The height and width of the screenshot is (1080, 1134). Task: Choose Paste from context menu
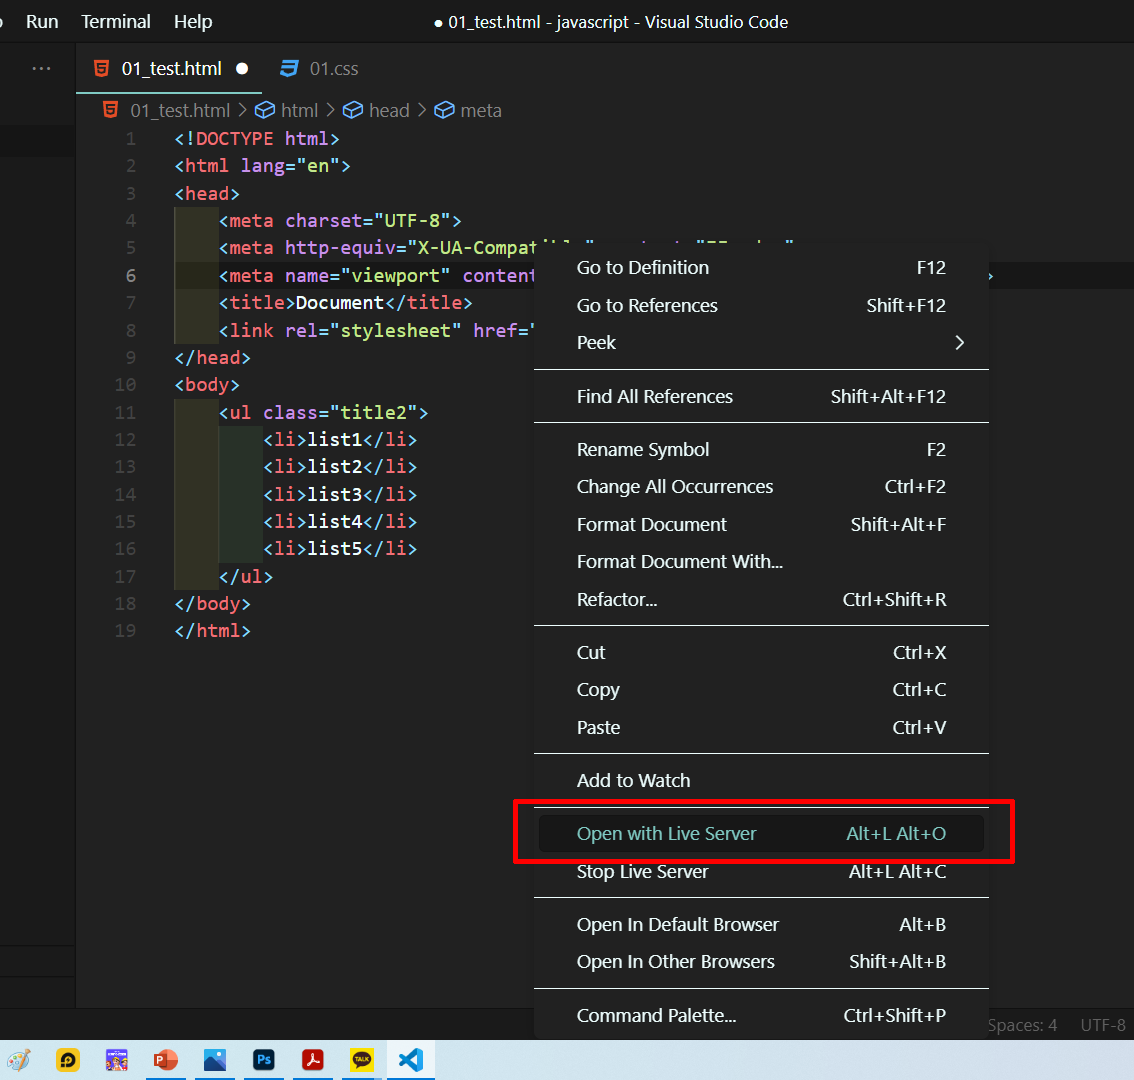[761, 727]
